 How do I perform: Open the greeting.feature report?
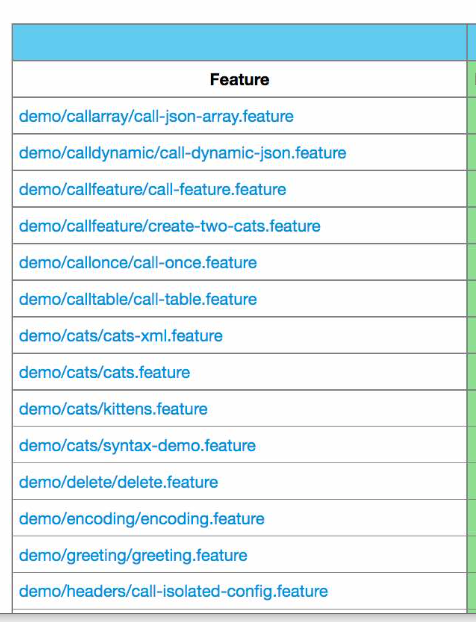133,555
